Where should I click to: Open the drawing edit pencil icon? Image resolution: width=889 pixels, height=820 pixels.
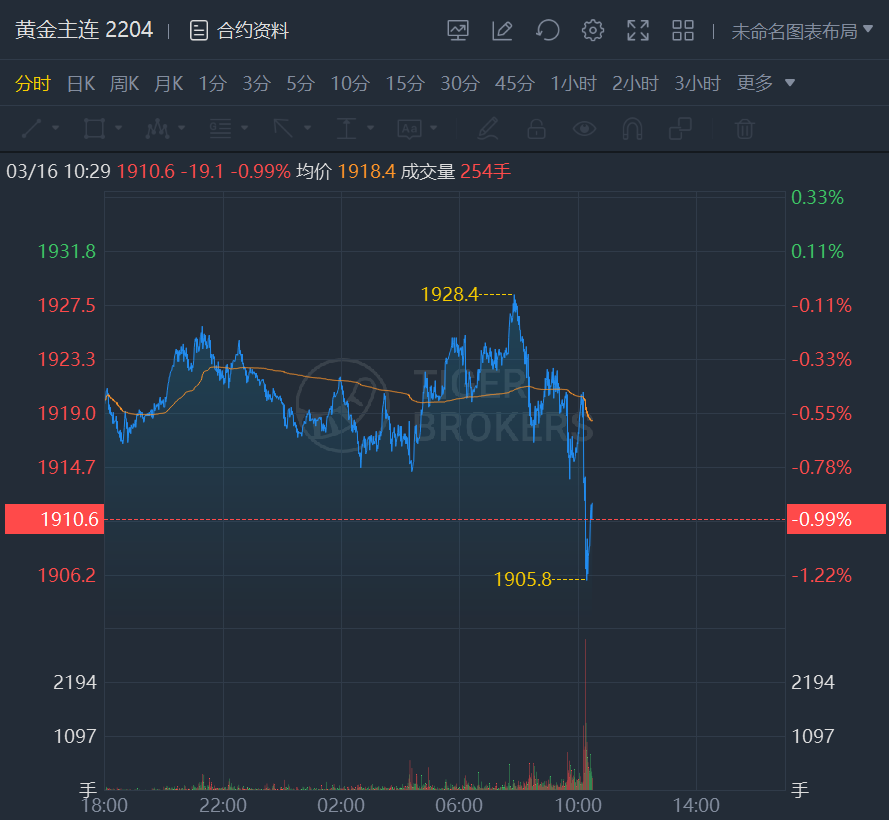click(502, 31)
